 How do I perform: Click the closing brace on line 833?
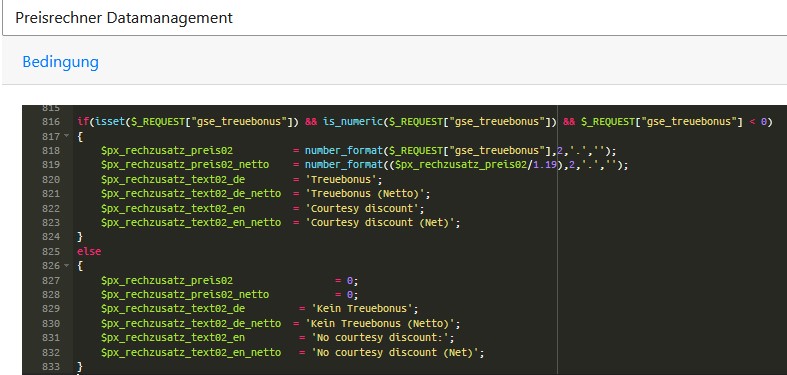click(80, 366)
